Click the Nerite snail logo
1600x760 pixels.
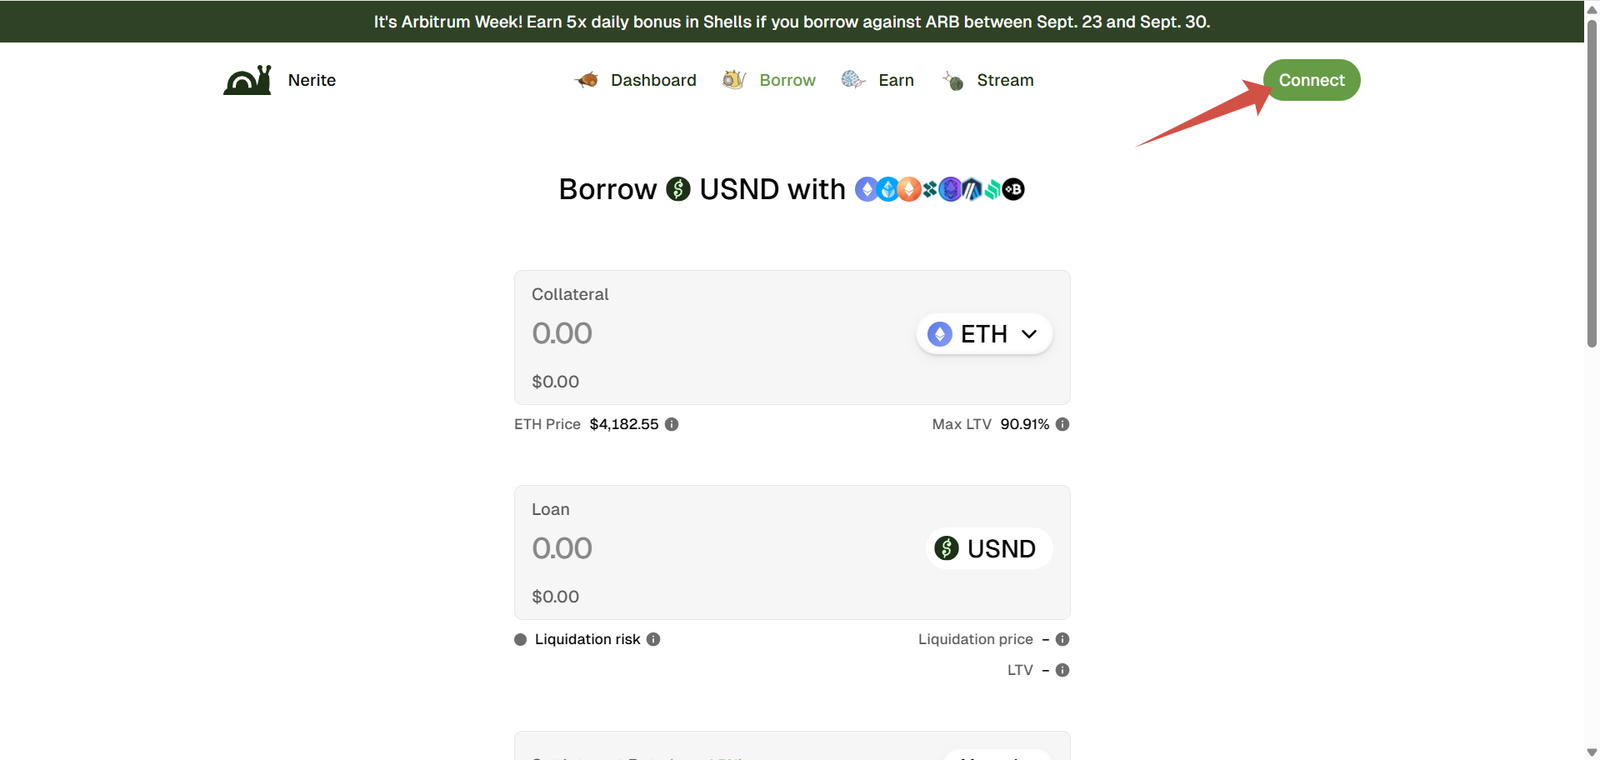coord(247,80)
